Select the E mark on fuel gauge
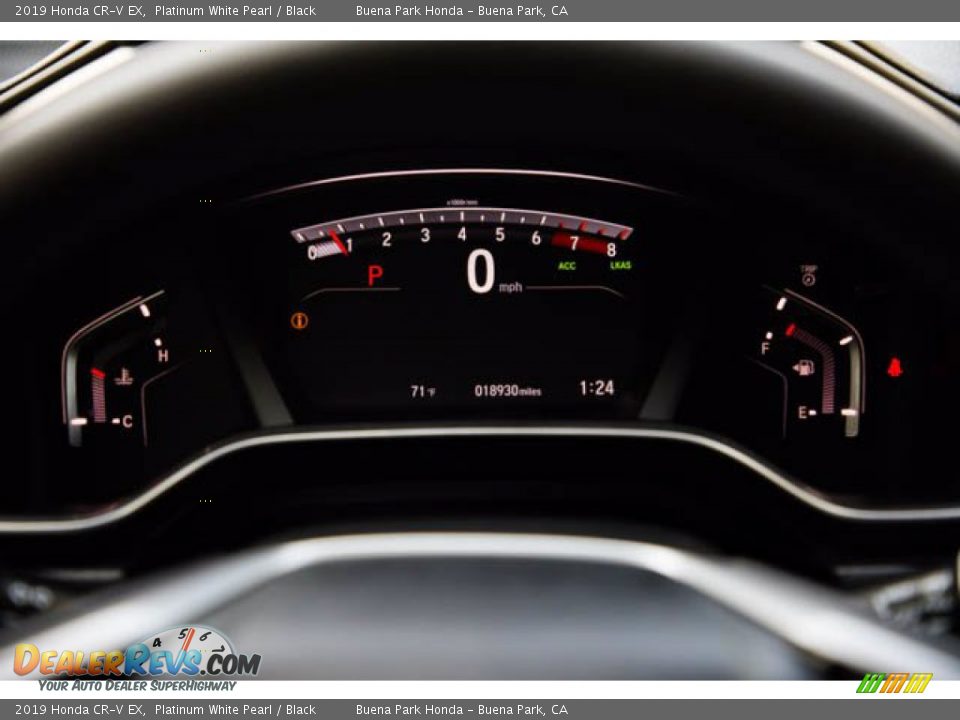The height and width of the screenshot is (720, 960). pyautogui.click(x=802, y=413)
